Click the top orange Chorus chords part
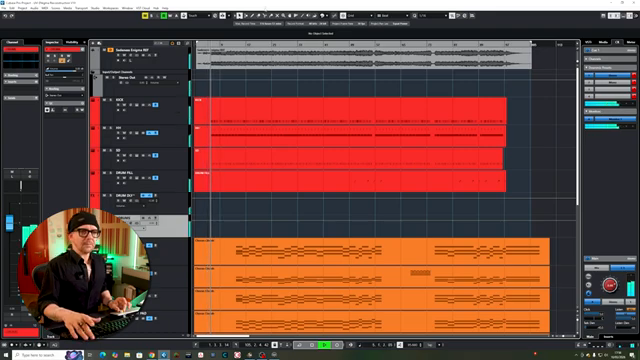This screenshot has height=360, width=640. click(x=371, y=251)
